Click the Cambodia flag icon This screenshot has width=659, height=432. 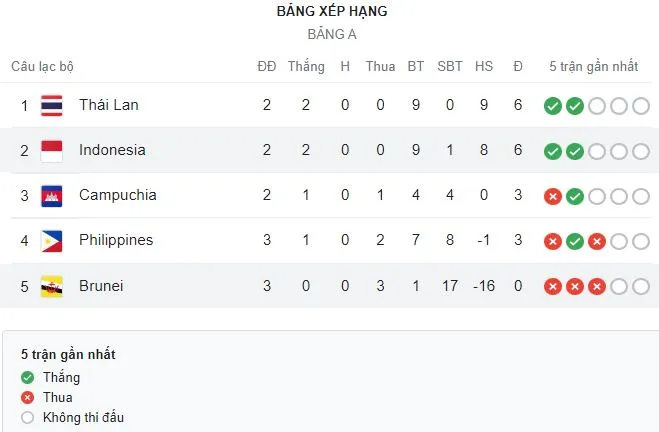52,196
